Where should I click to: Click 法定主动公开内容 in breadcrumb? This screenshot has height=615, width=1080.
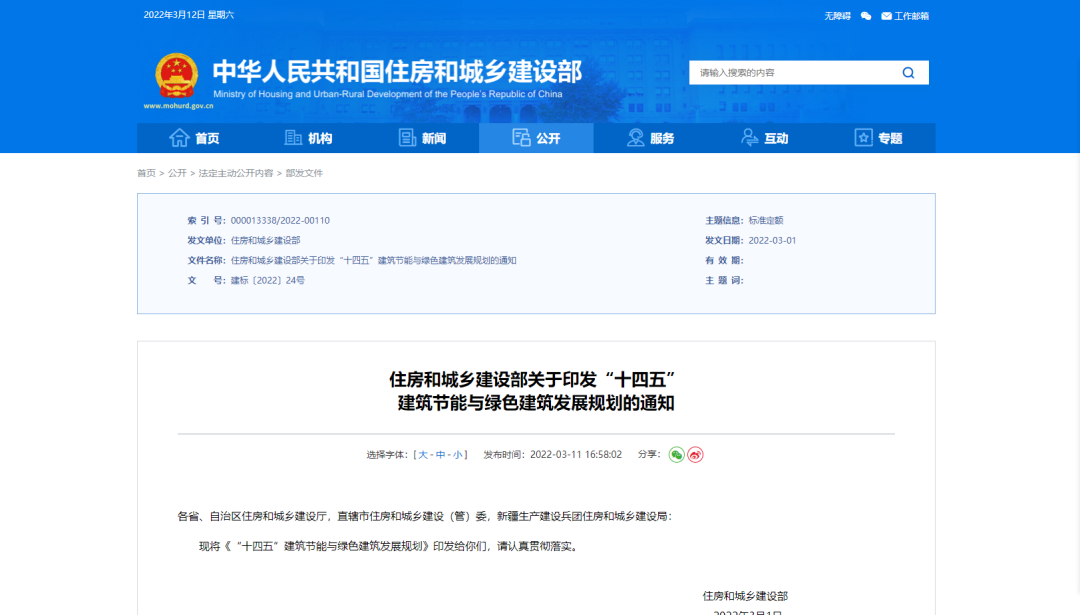click(235, 173)
